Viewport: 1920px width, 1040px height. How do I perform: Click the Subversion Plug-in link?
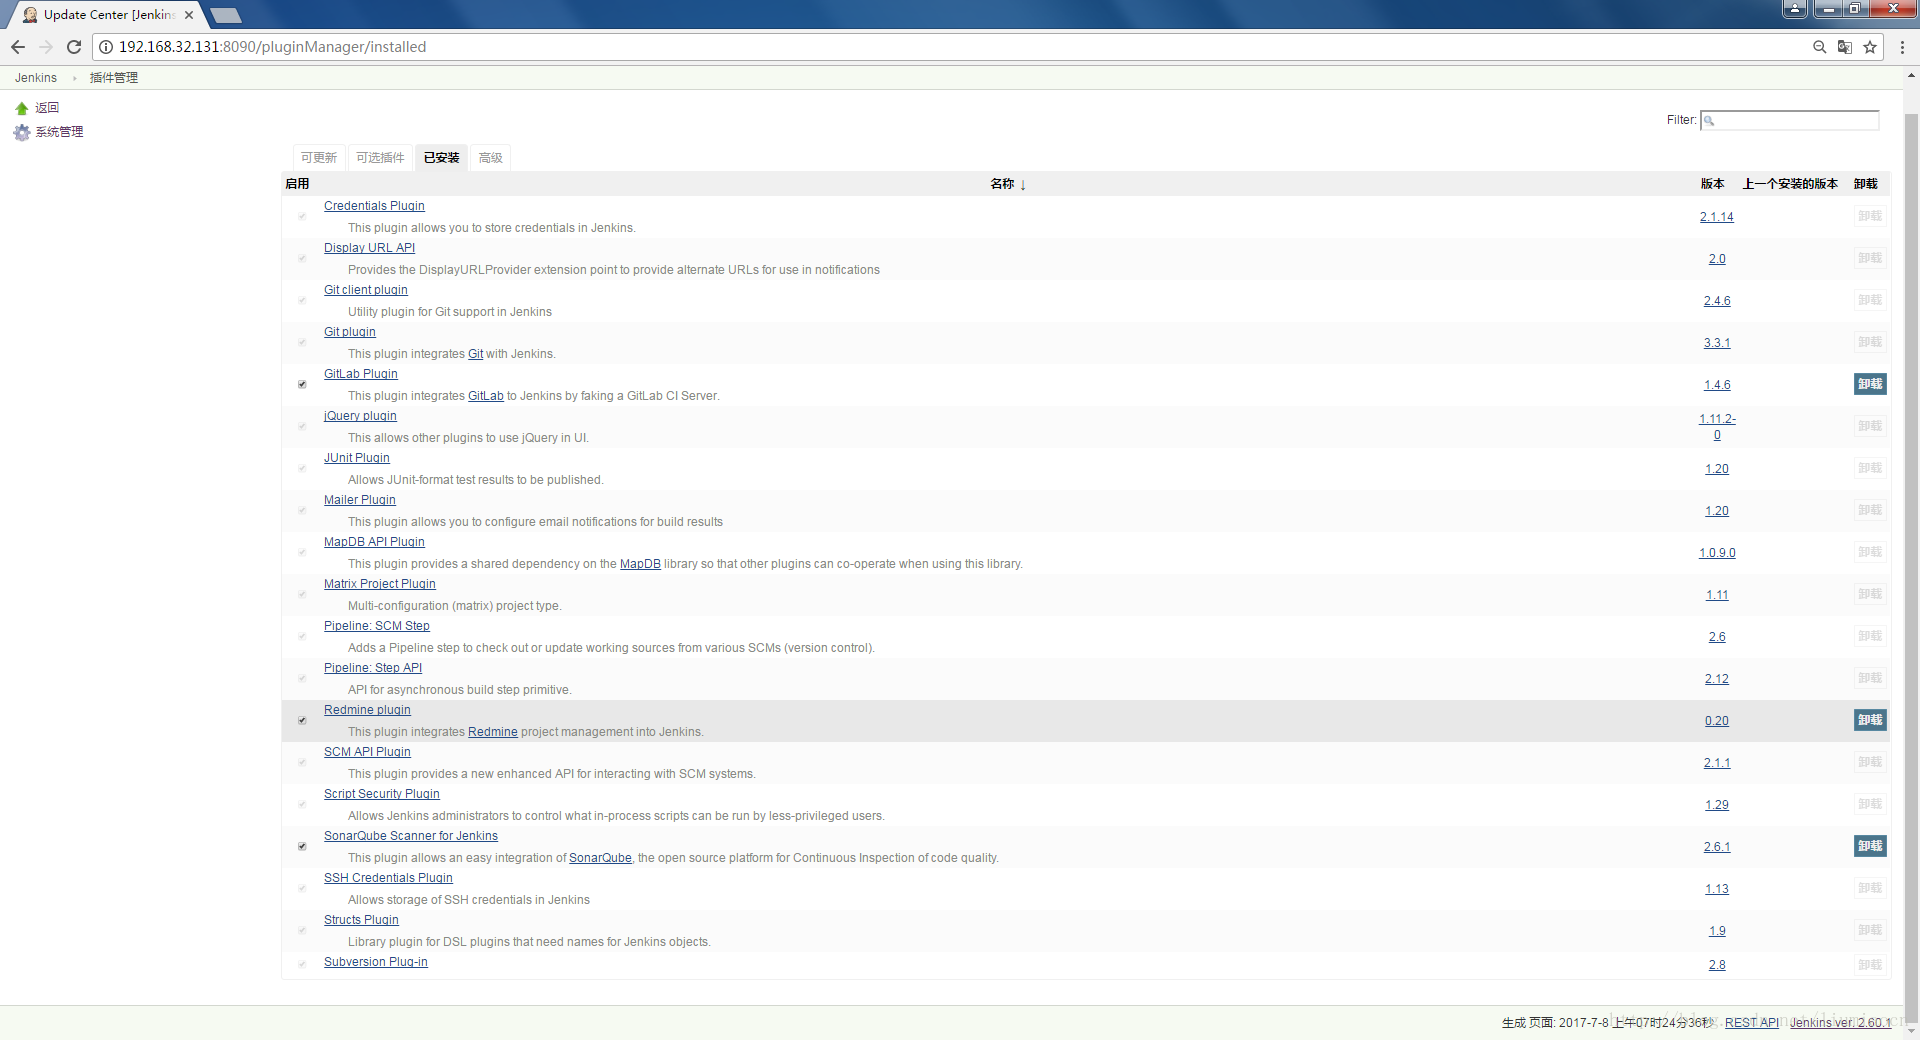pos(376,962)
